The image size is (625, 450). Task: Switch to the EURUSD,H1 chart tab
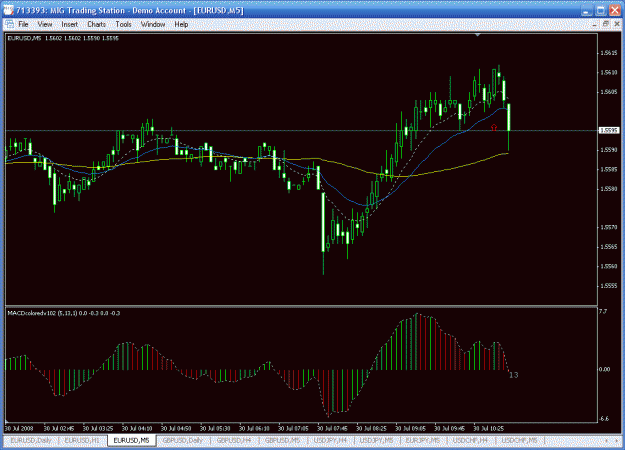tap(82, 440)
